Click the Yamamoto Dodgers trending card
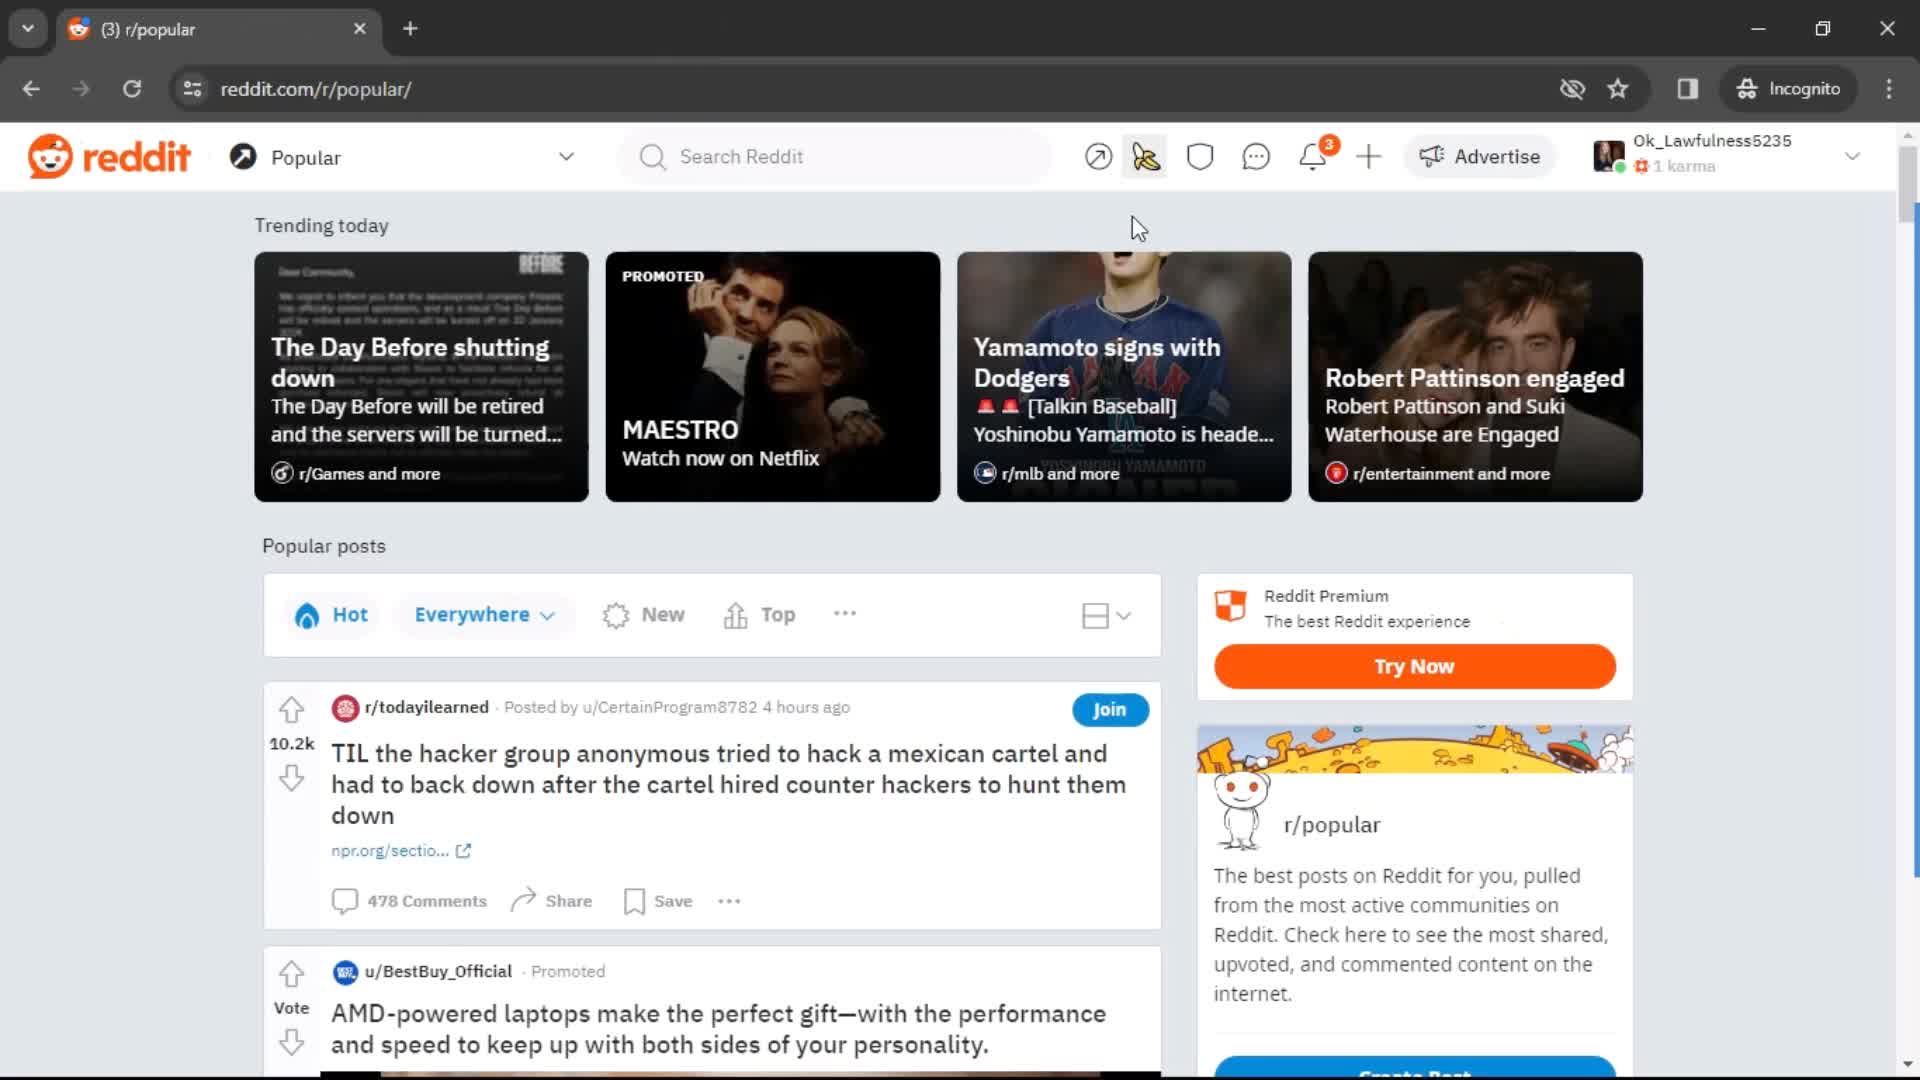 click(1124, 377)
